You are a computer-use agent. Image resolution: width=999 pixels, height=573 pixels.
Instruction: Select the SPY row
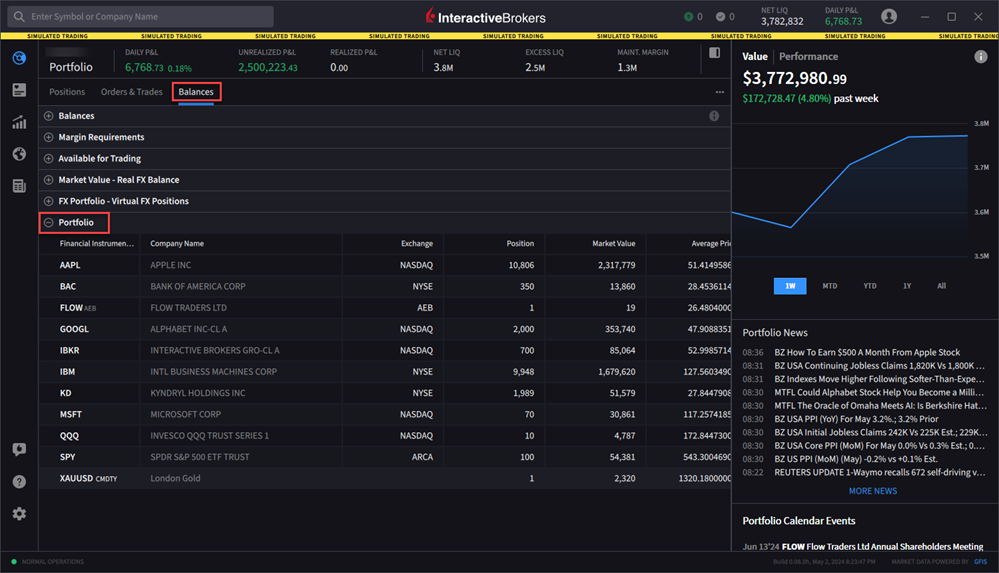point(385,457)
